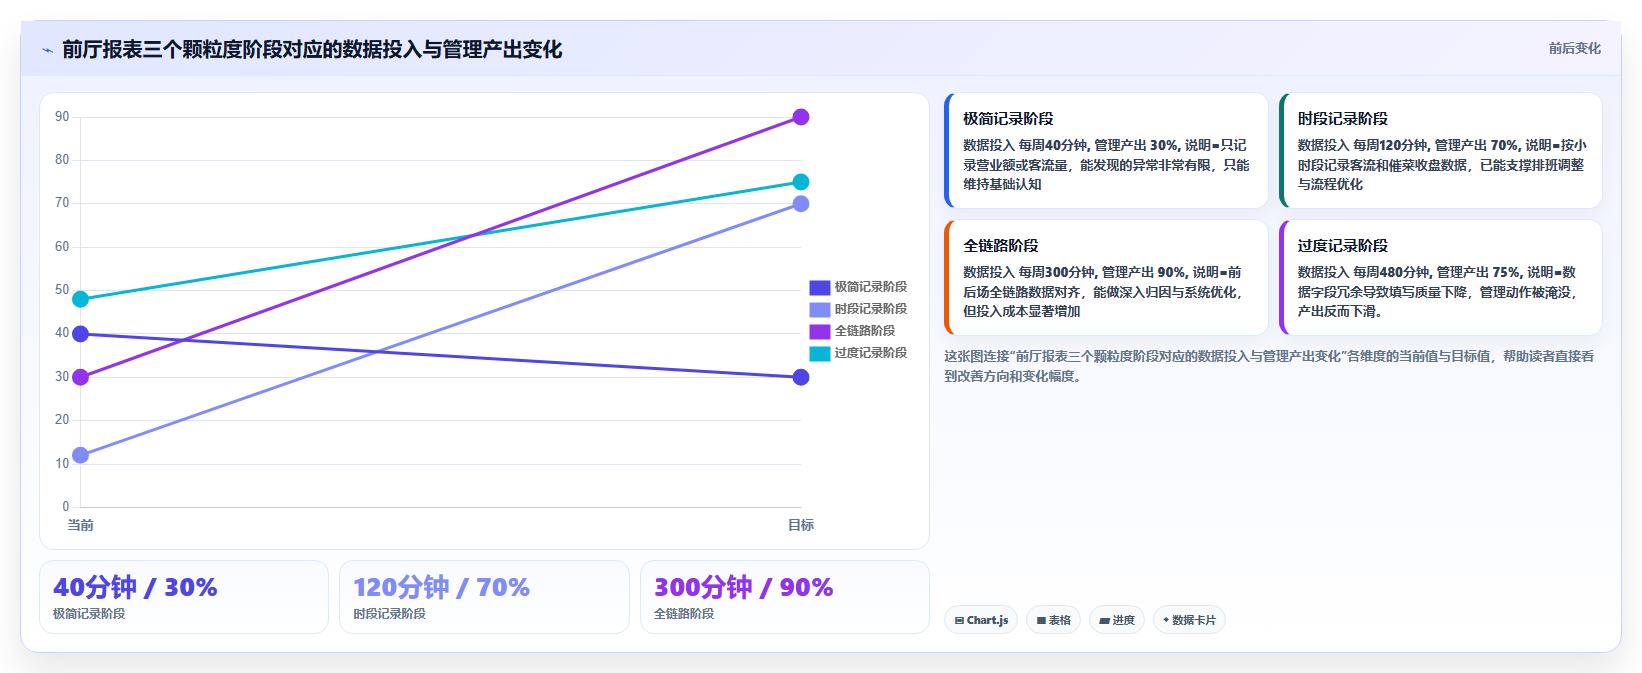
Task: Select the 过度记录阶段 info card heading
Action: coord(1343,246)
